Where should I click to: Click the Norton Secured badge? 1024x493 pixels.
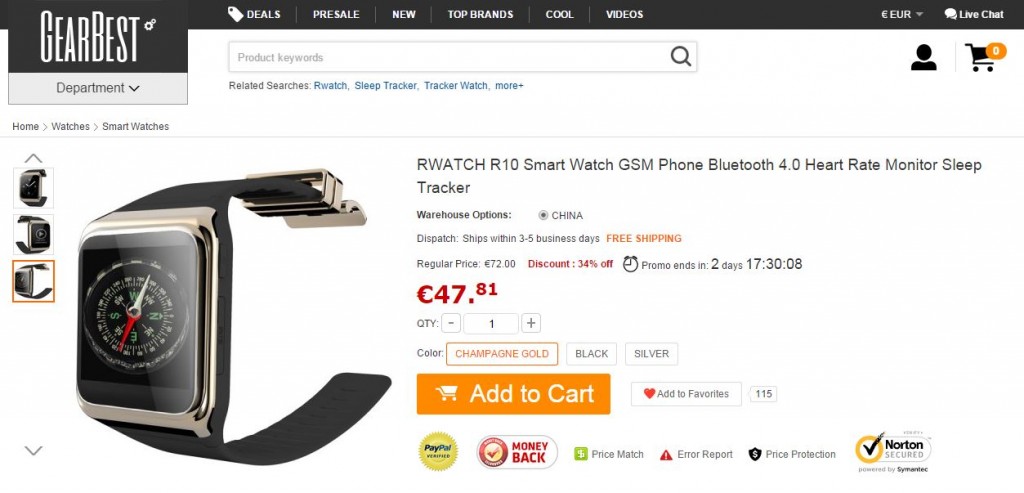pyautogui.click(x=893, y=452)
